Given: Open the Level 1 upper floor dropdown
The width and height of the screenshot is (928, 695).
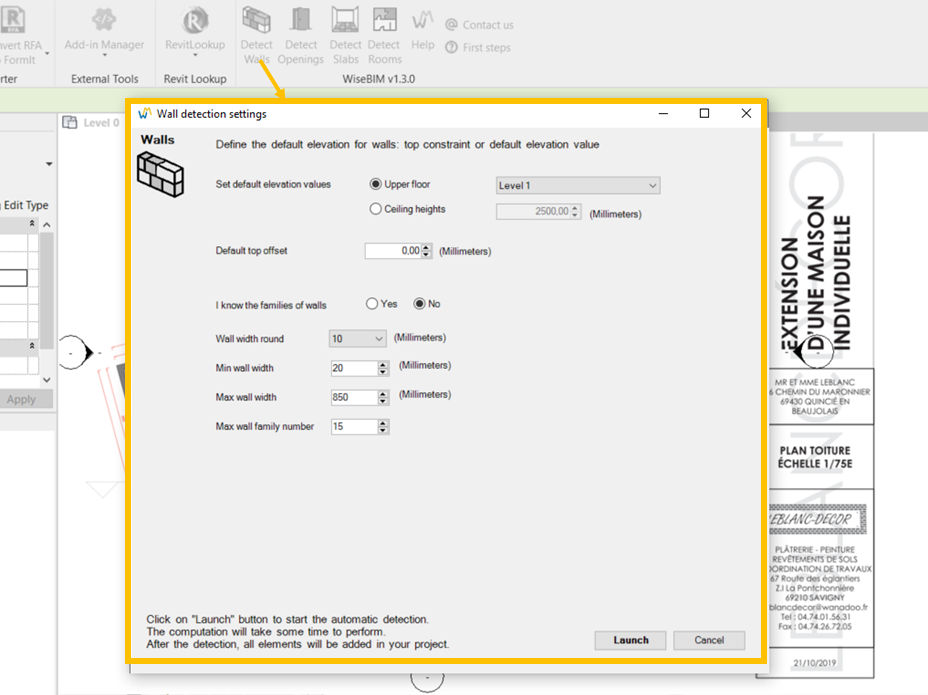Looking at the screenshot, I should 578,185.
